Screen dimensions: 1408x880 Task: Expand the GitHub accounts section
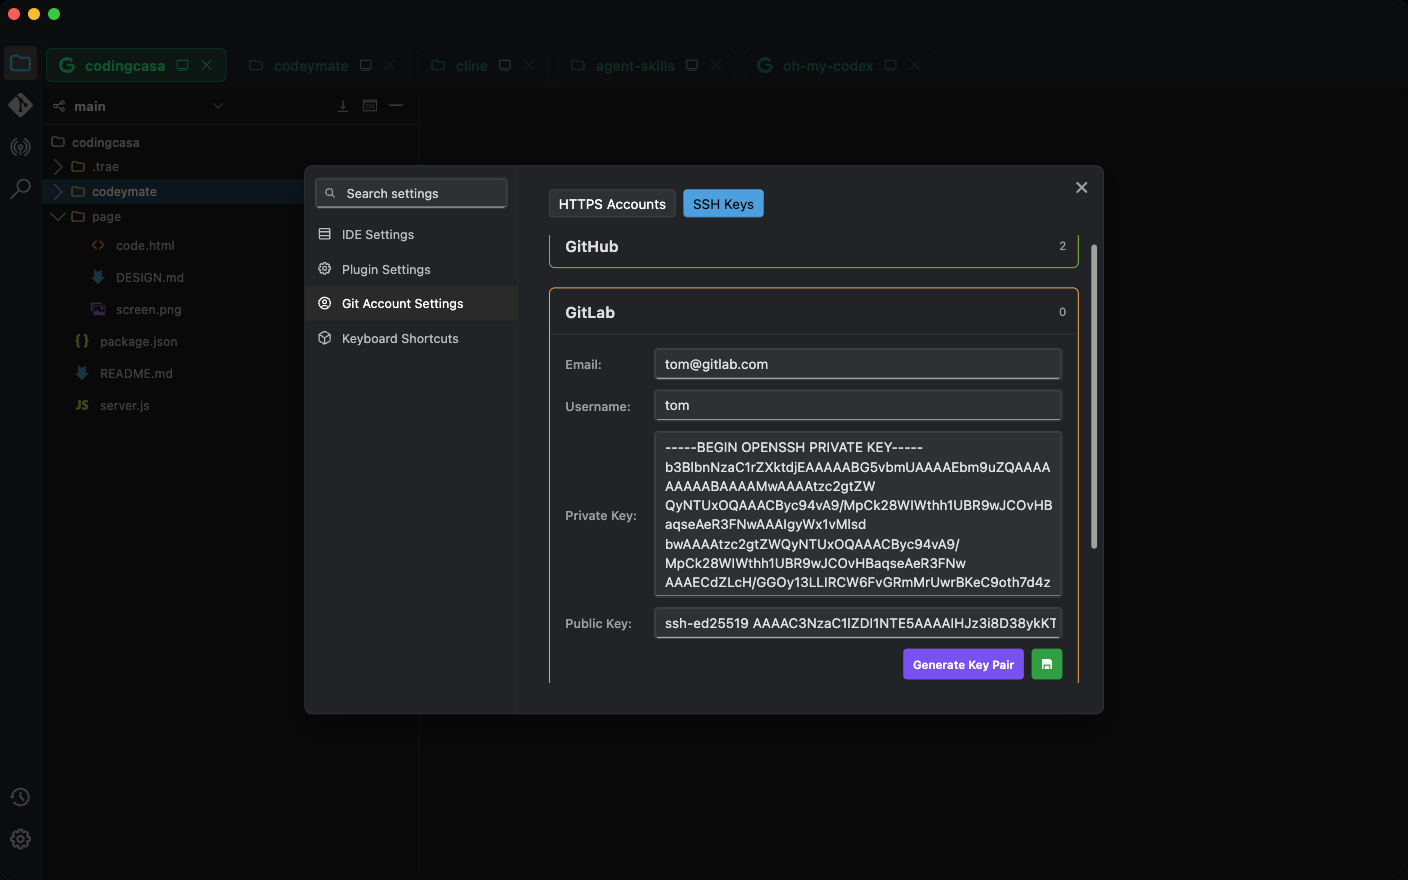click(814, 247)
